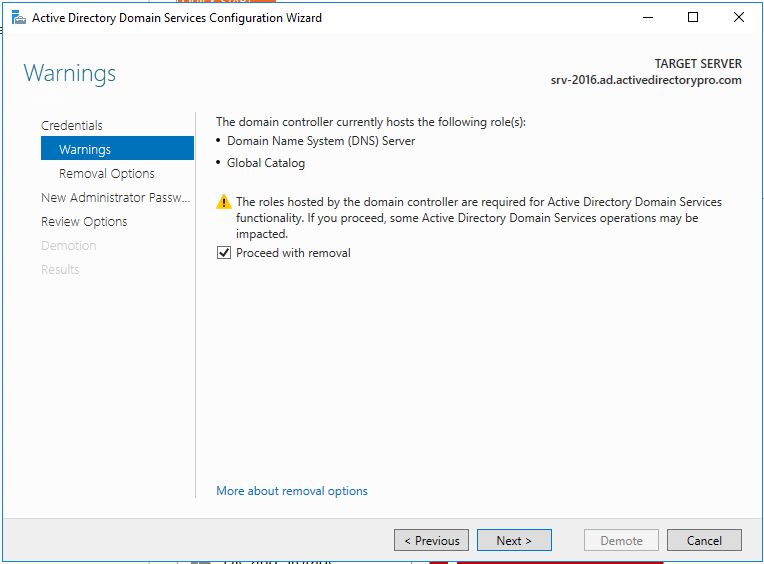
Task: Select the greyed Results step
Action: click(60, 269)
